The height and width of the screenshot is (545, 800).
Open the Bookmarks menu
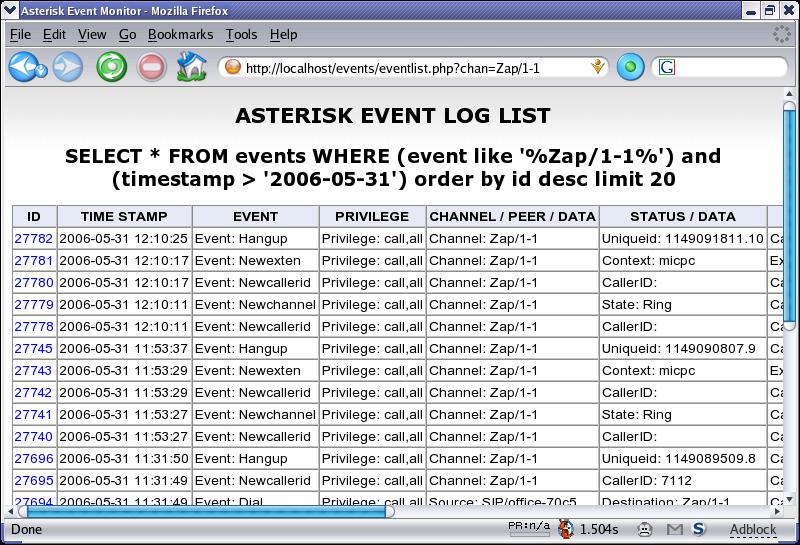[180, 34]
